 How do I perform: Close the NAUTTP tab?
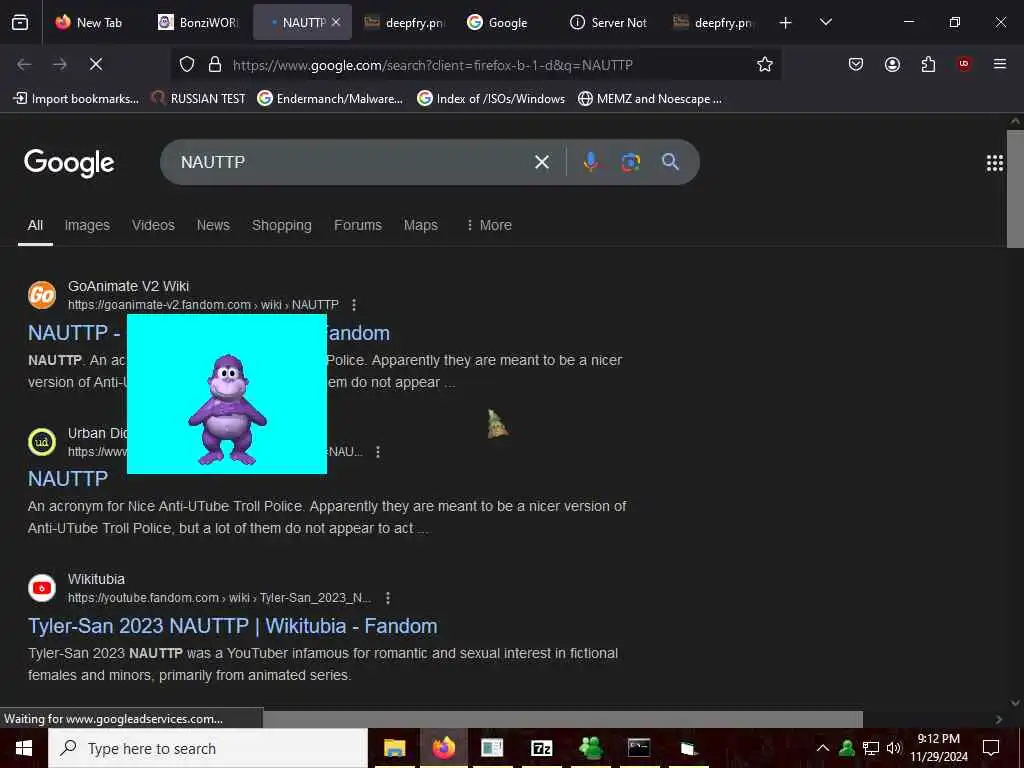pyautogui.click(x=336, y=22)
